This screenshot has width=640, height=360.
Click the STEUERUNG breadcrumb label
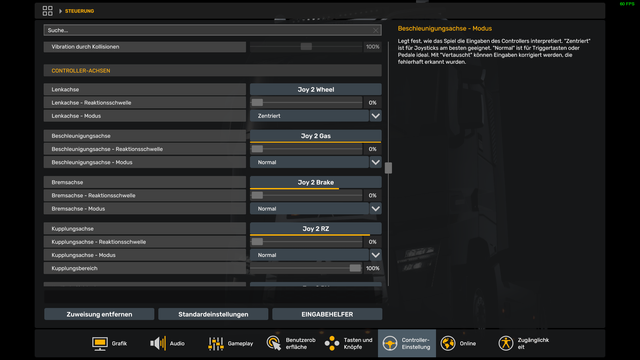pyautogui.click(x=80, y=11)
